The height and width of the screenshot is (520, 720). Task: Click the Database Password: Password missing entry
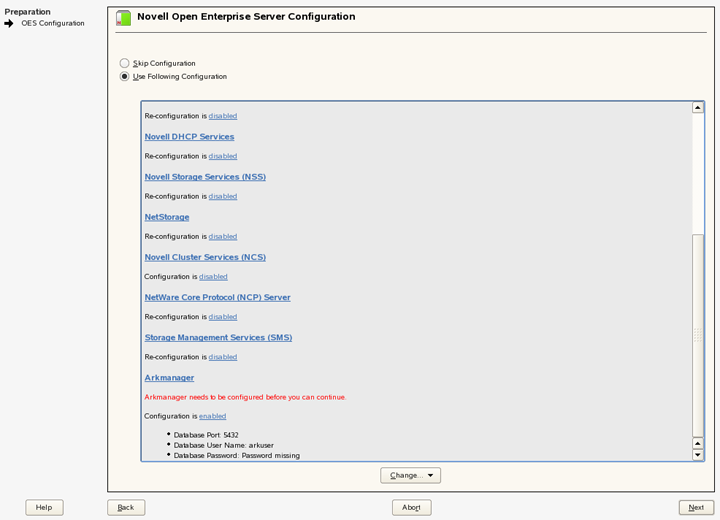tap(236, 456)
